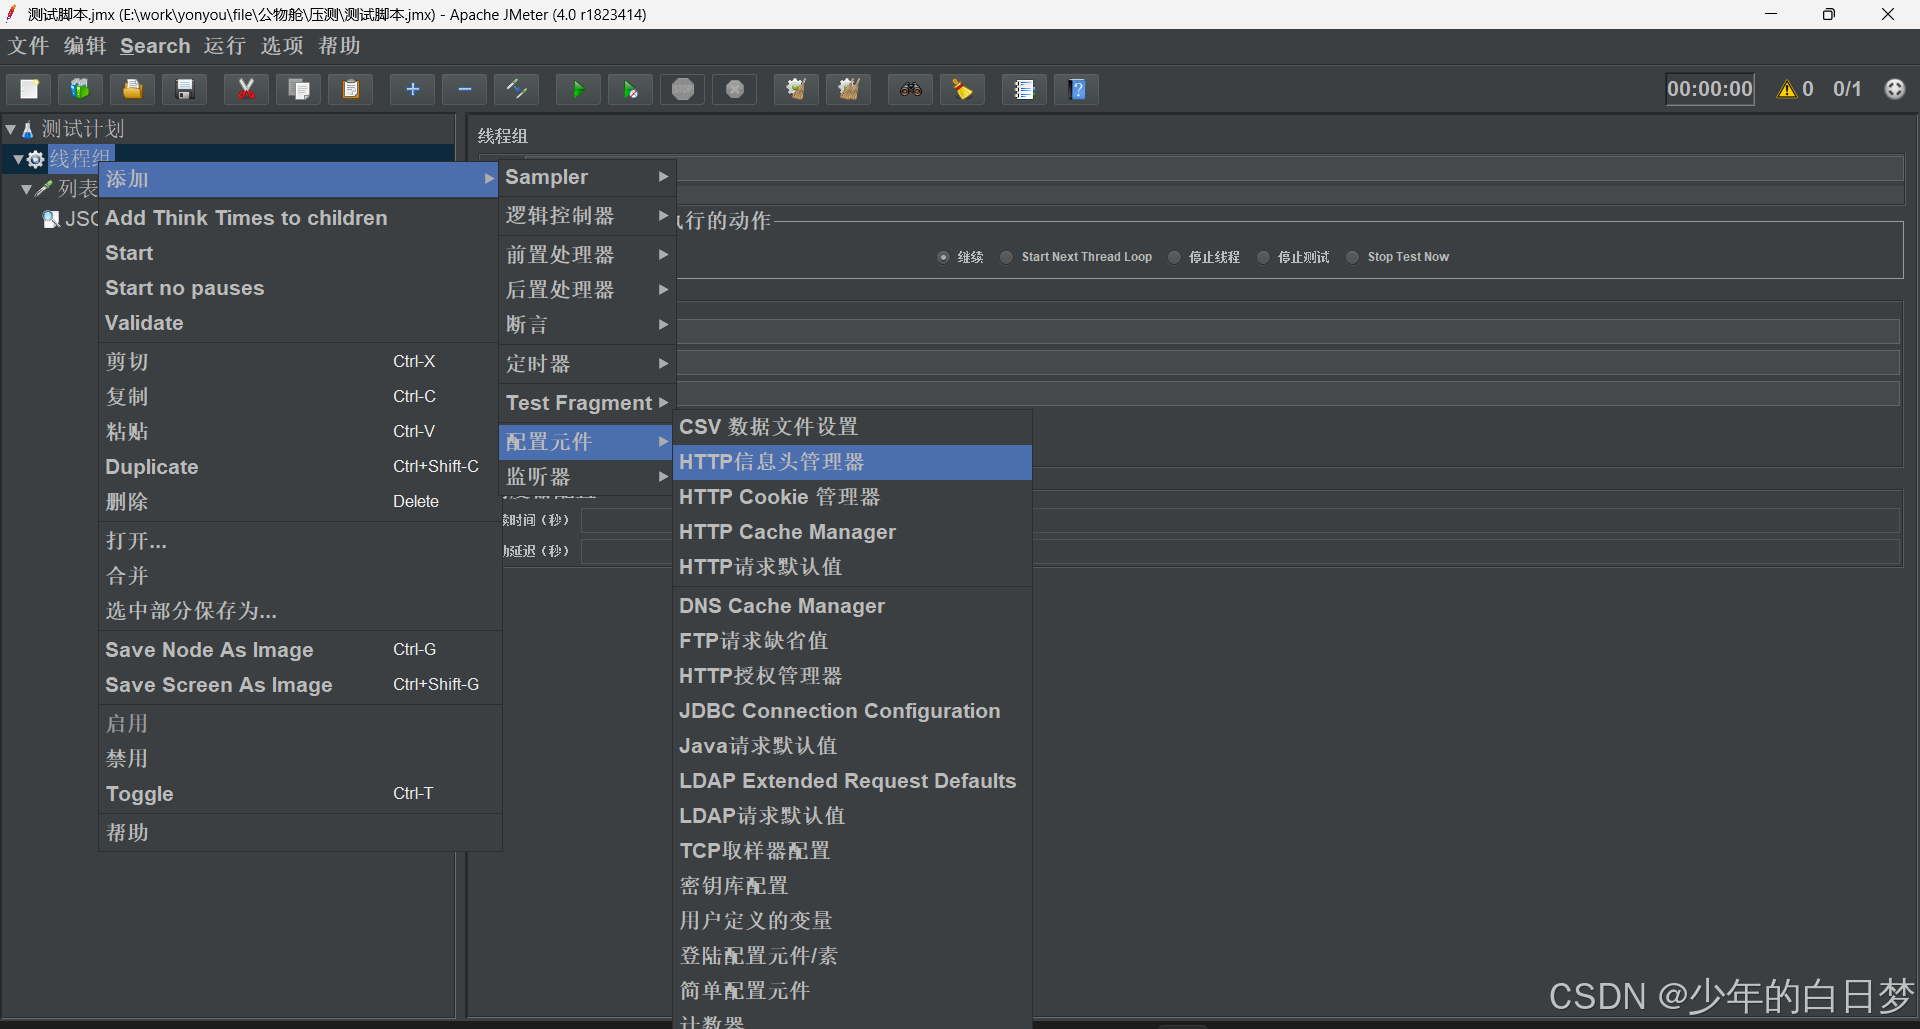Select the Start Next Thread Loop option
The width and height of the screenshot is (1920, 1029).
(1006, 257)
